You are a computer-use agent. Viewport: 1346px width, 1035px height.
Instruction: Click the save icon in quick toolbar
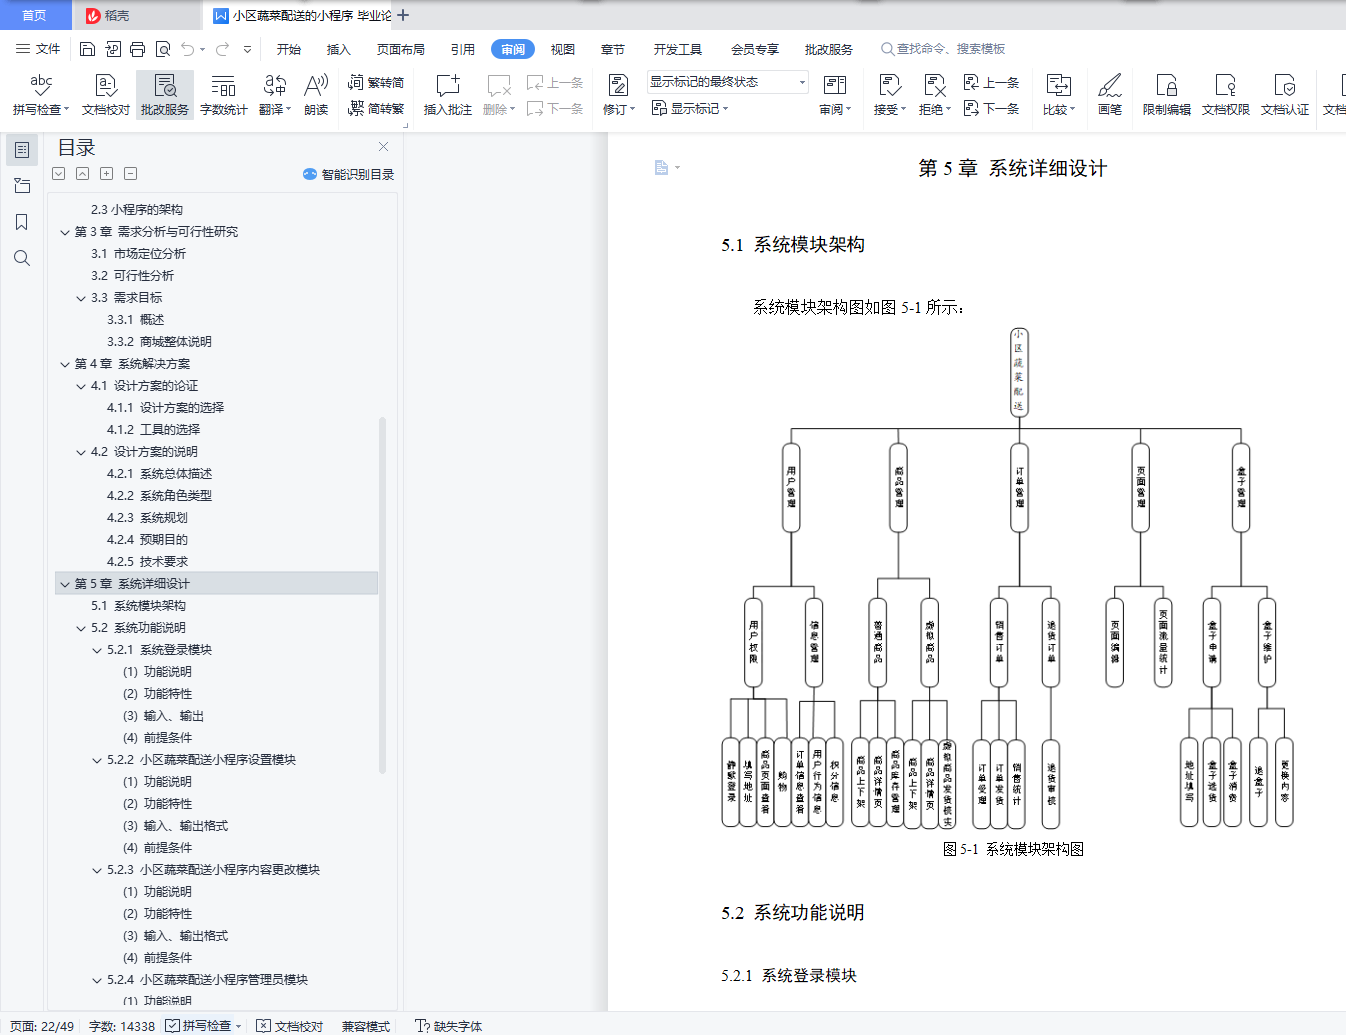87,49
